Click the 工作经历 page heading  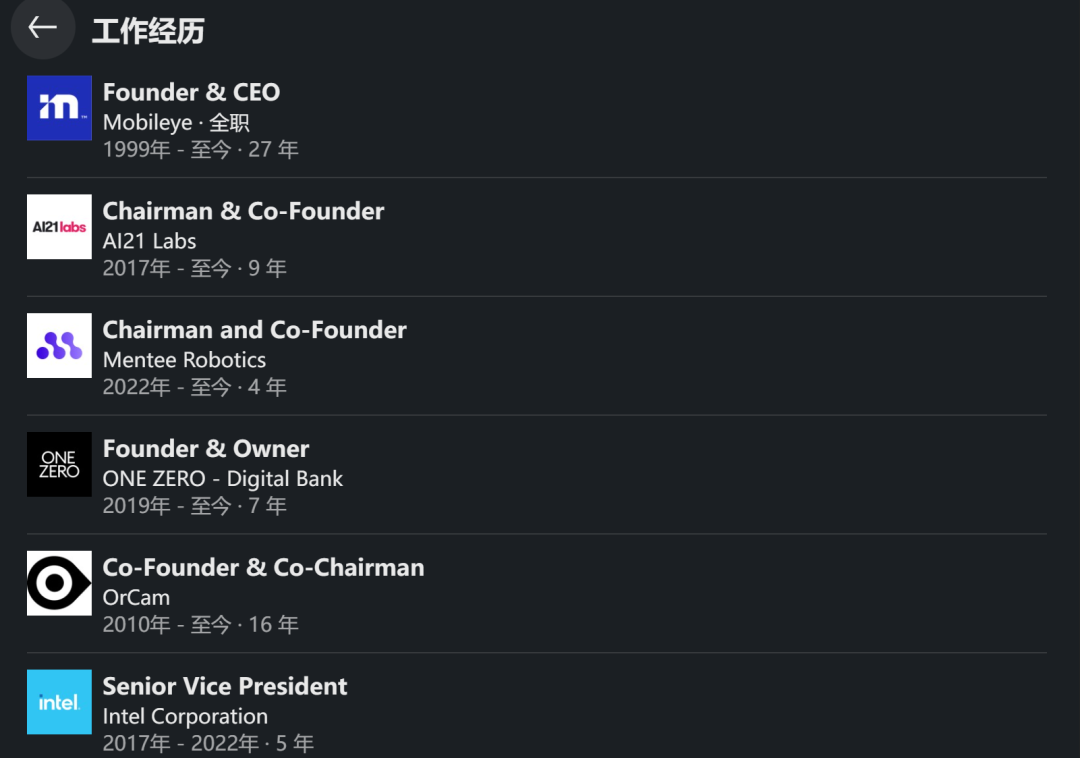[148, 31]
